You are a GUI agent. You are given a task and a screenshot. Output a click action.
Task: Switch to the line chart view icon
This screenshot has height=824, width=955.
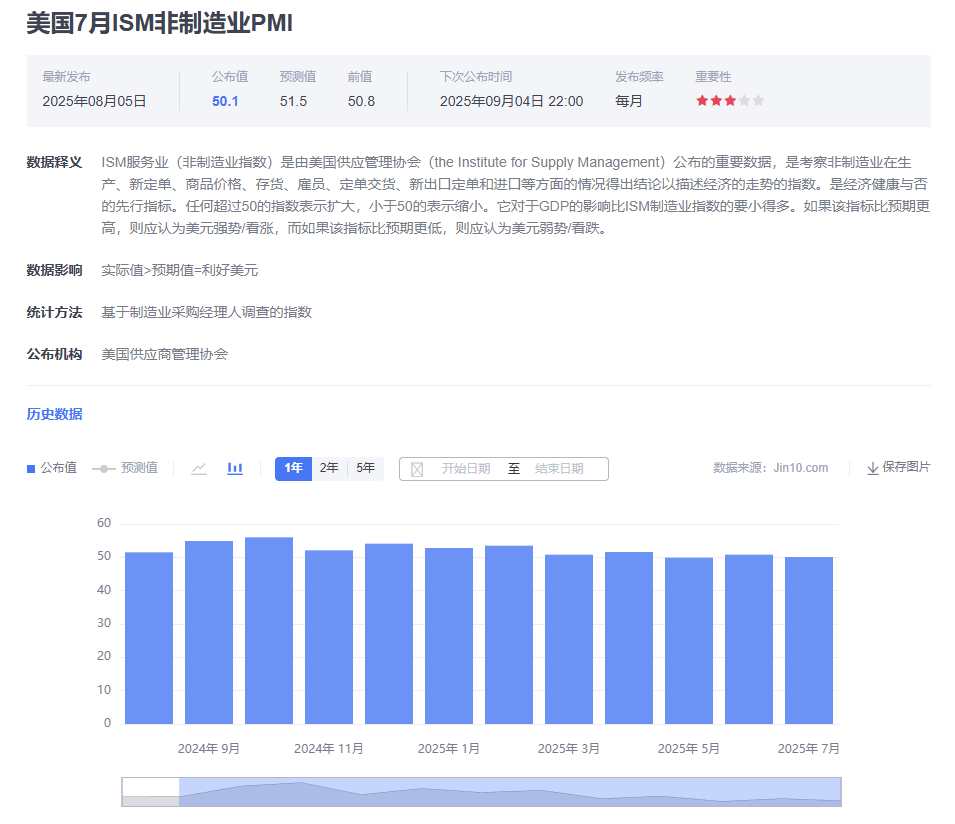tap(199, 468)
